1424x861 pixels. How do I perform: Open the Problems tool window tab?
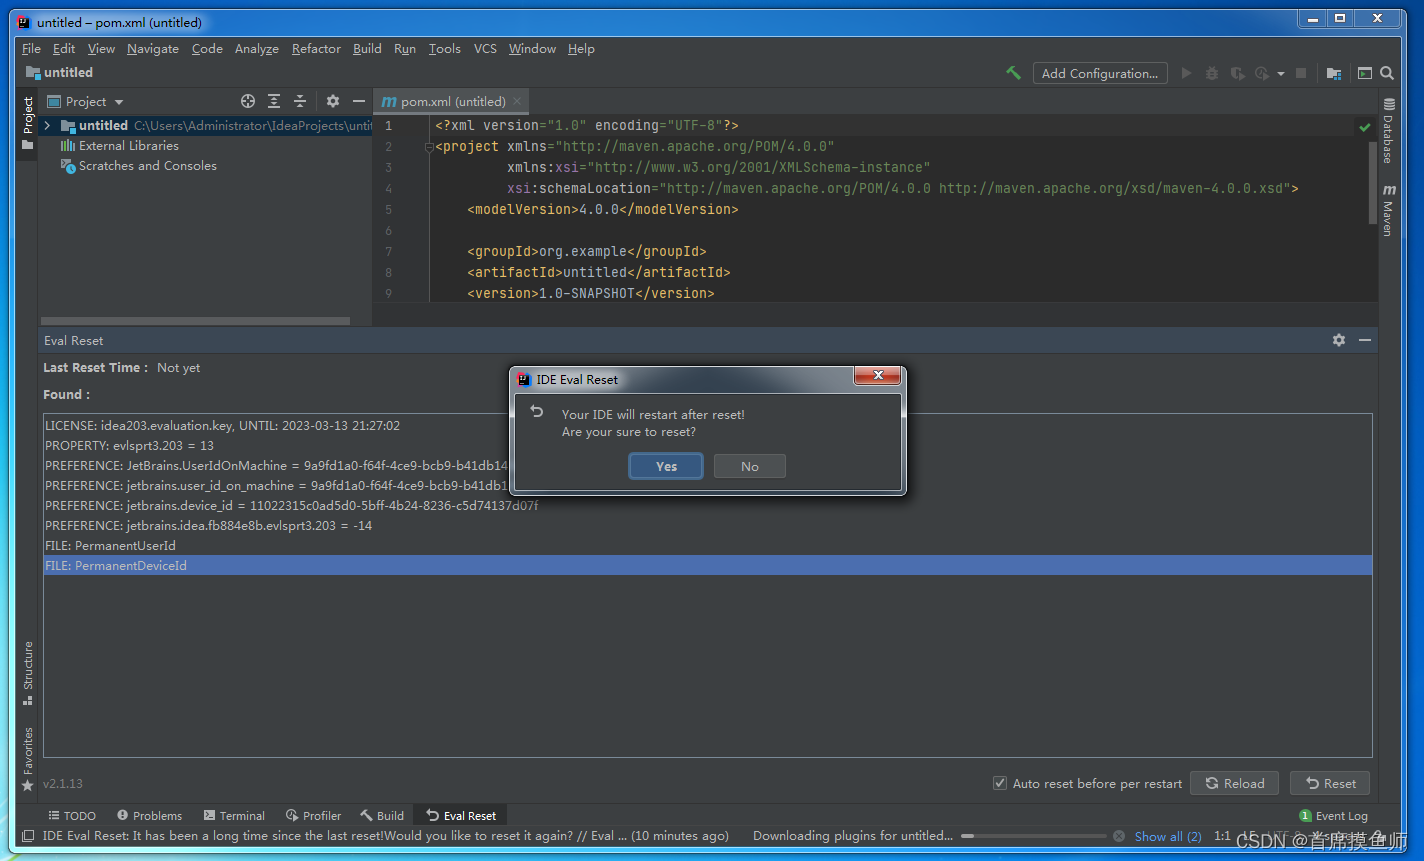coord(149,815)
